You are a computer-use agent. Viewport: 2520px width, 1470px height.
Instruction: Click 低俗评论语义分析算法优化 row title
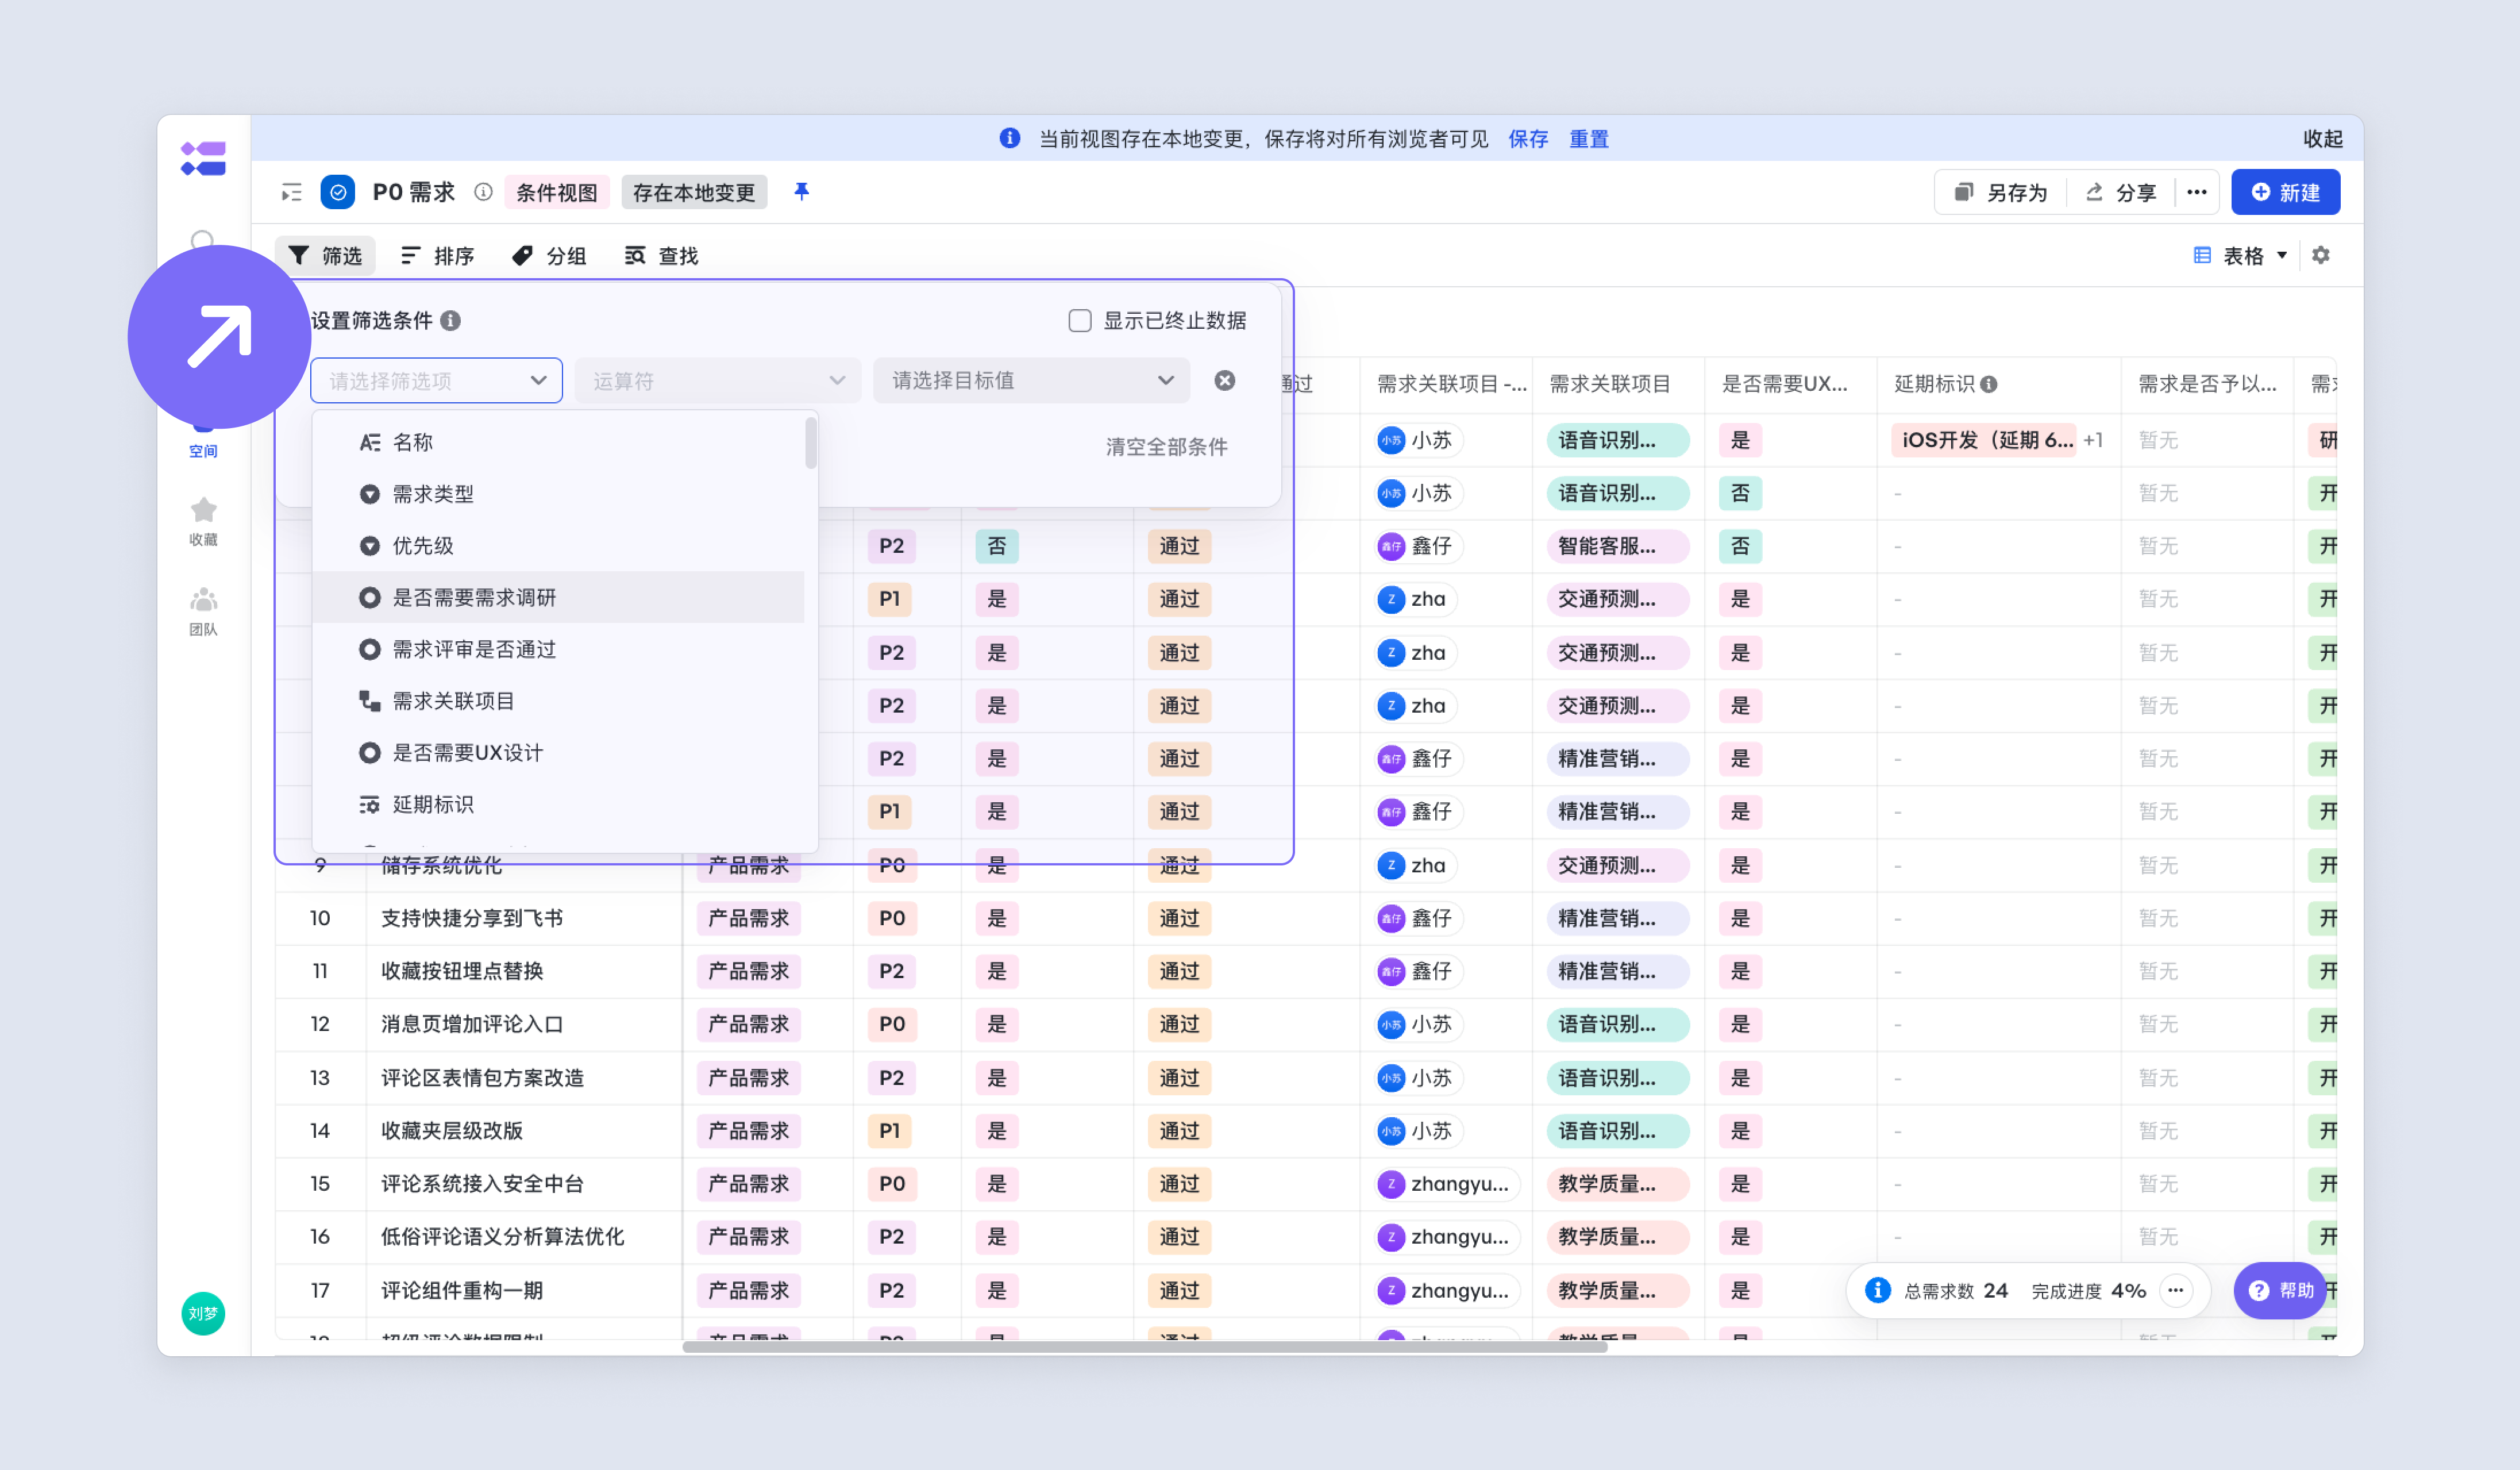[x=502, y=1236]
